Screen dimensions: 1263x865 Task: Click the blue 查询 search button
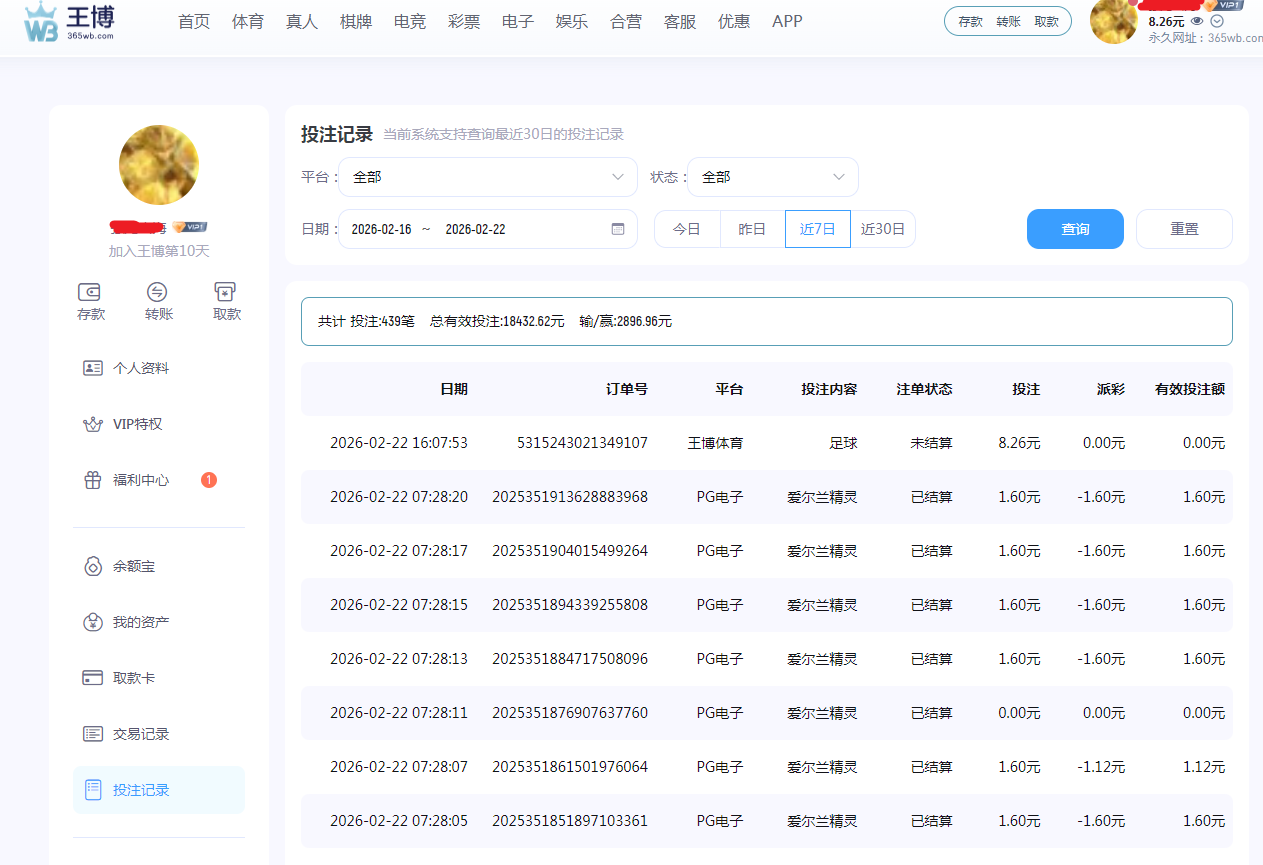1075,229
